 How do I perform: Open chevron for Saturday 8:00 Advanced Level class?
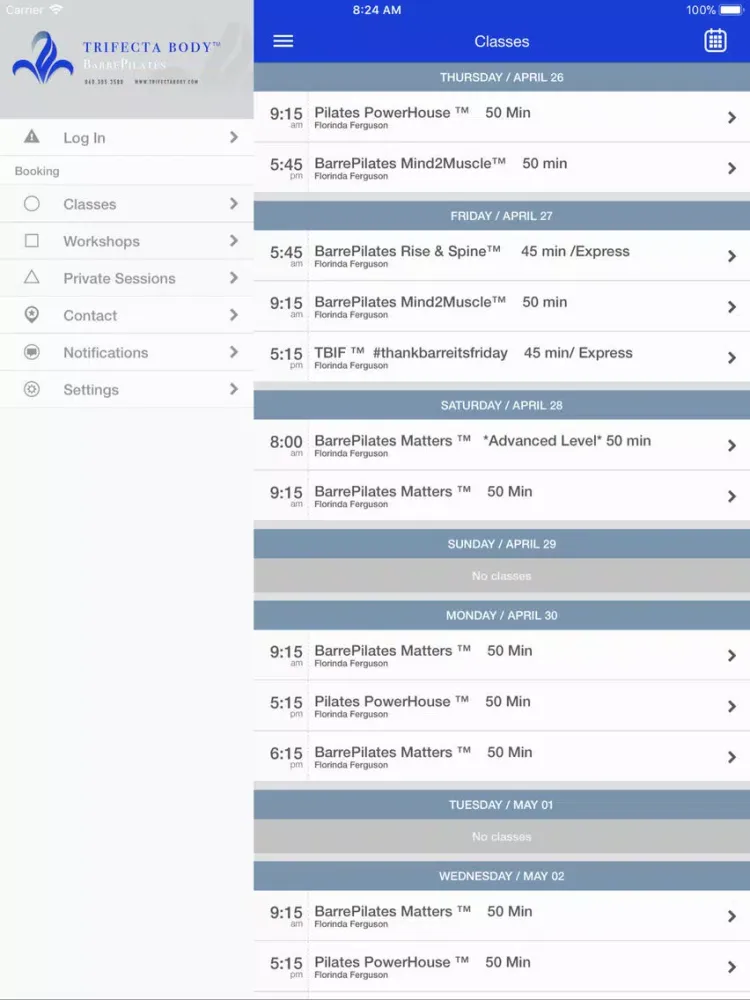(x=732, y=446)
